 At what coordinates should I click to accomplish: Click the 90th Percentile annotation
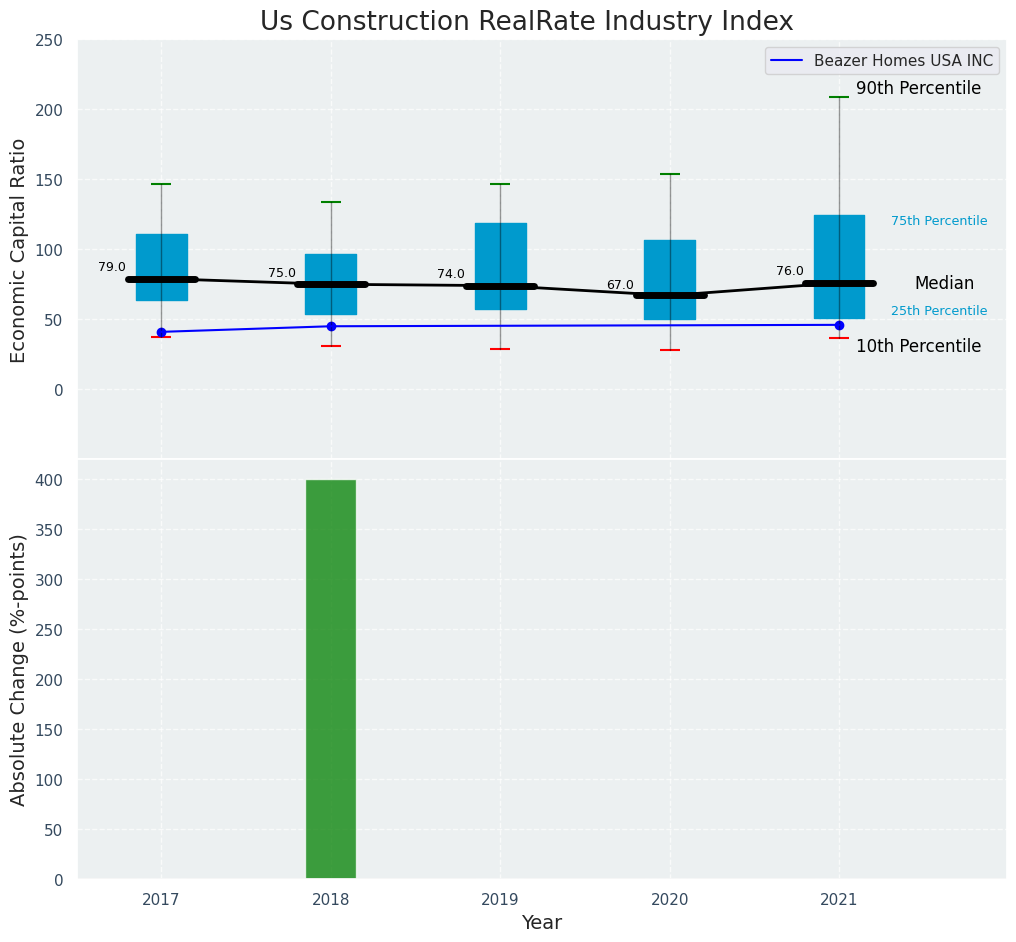coord(918,89)
